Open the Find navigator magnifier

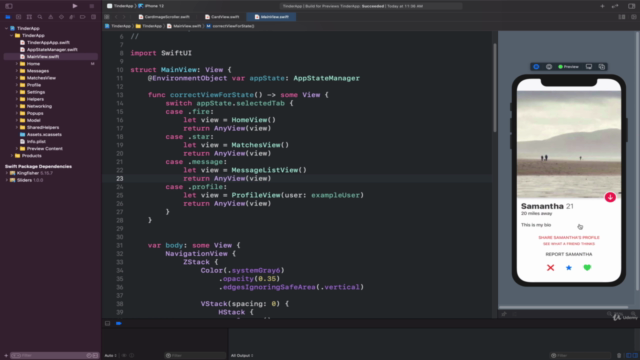[x=40, y=17]
